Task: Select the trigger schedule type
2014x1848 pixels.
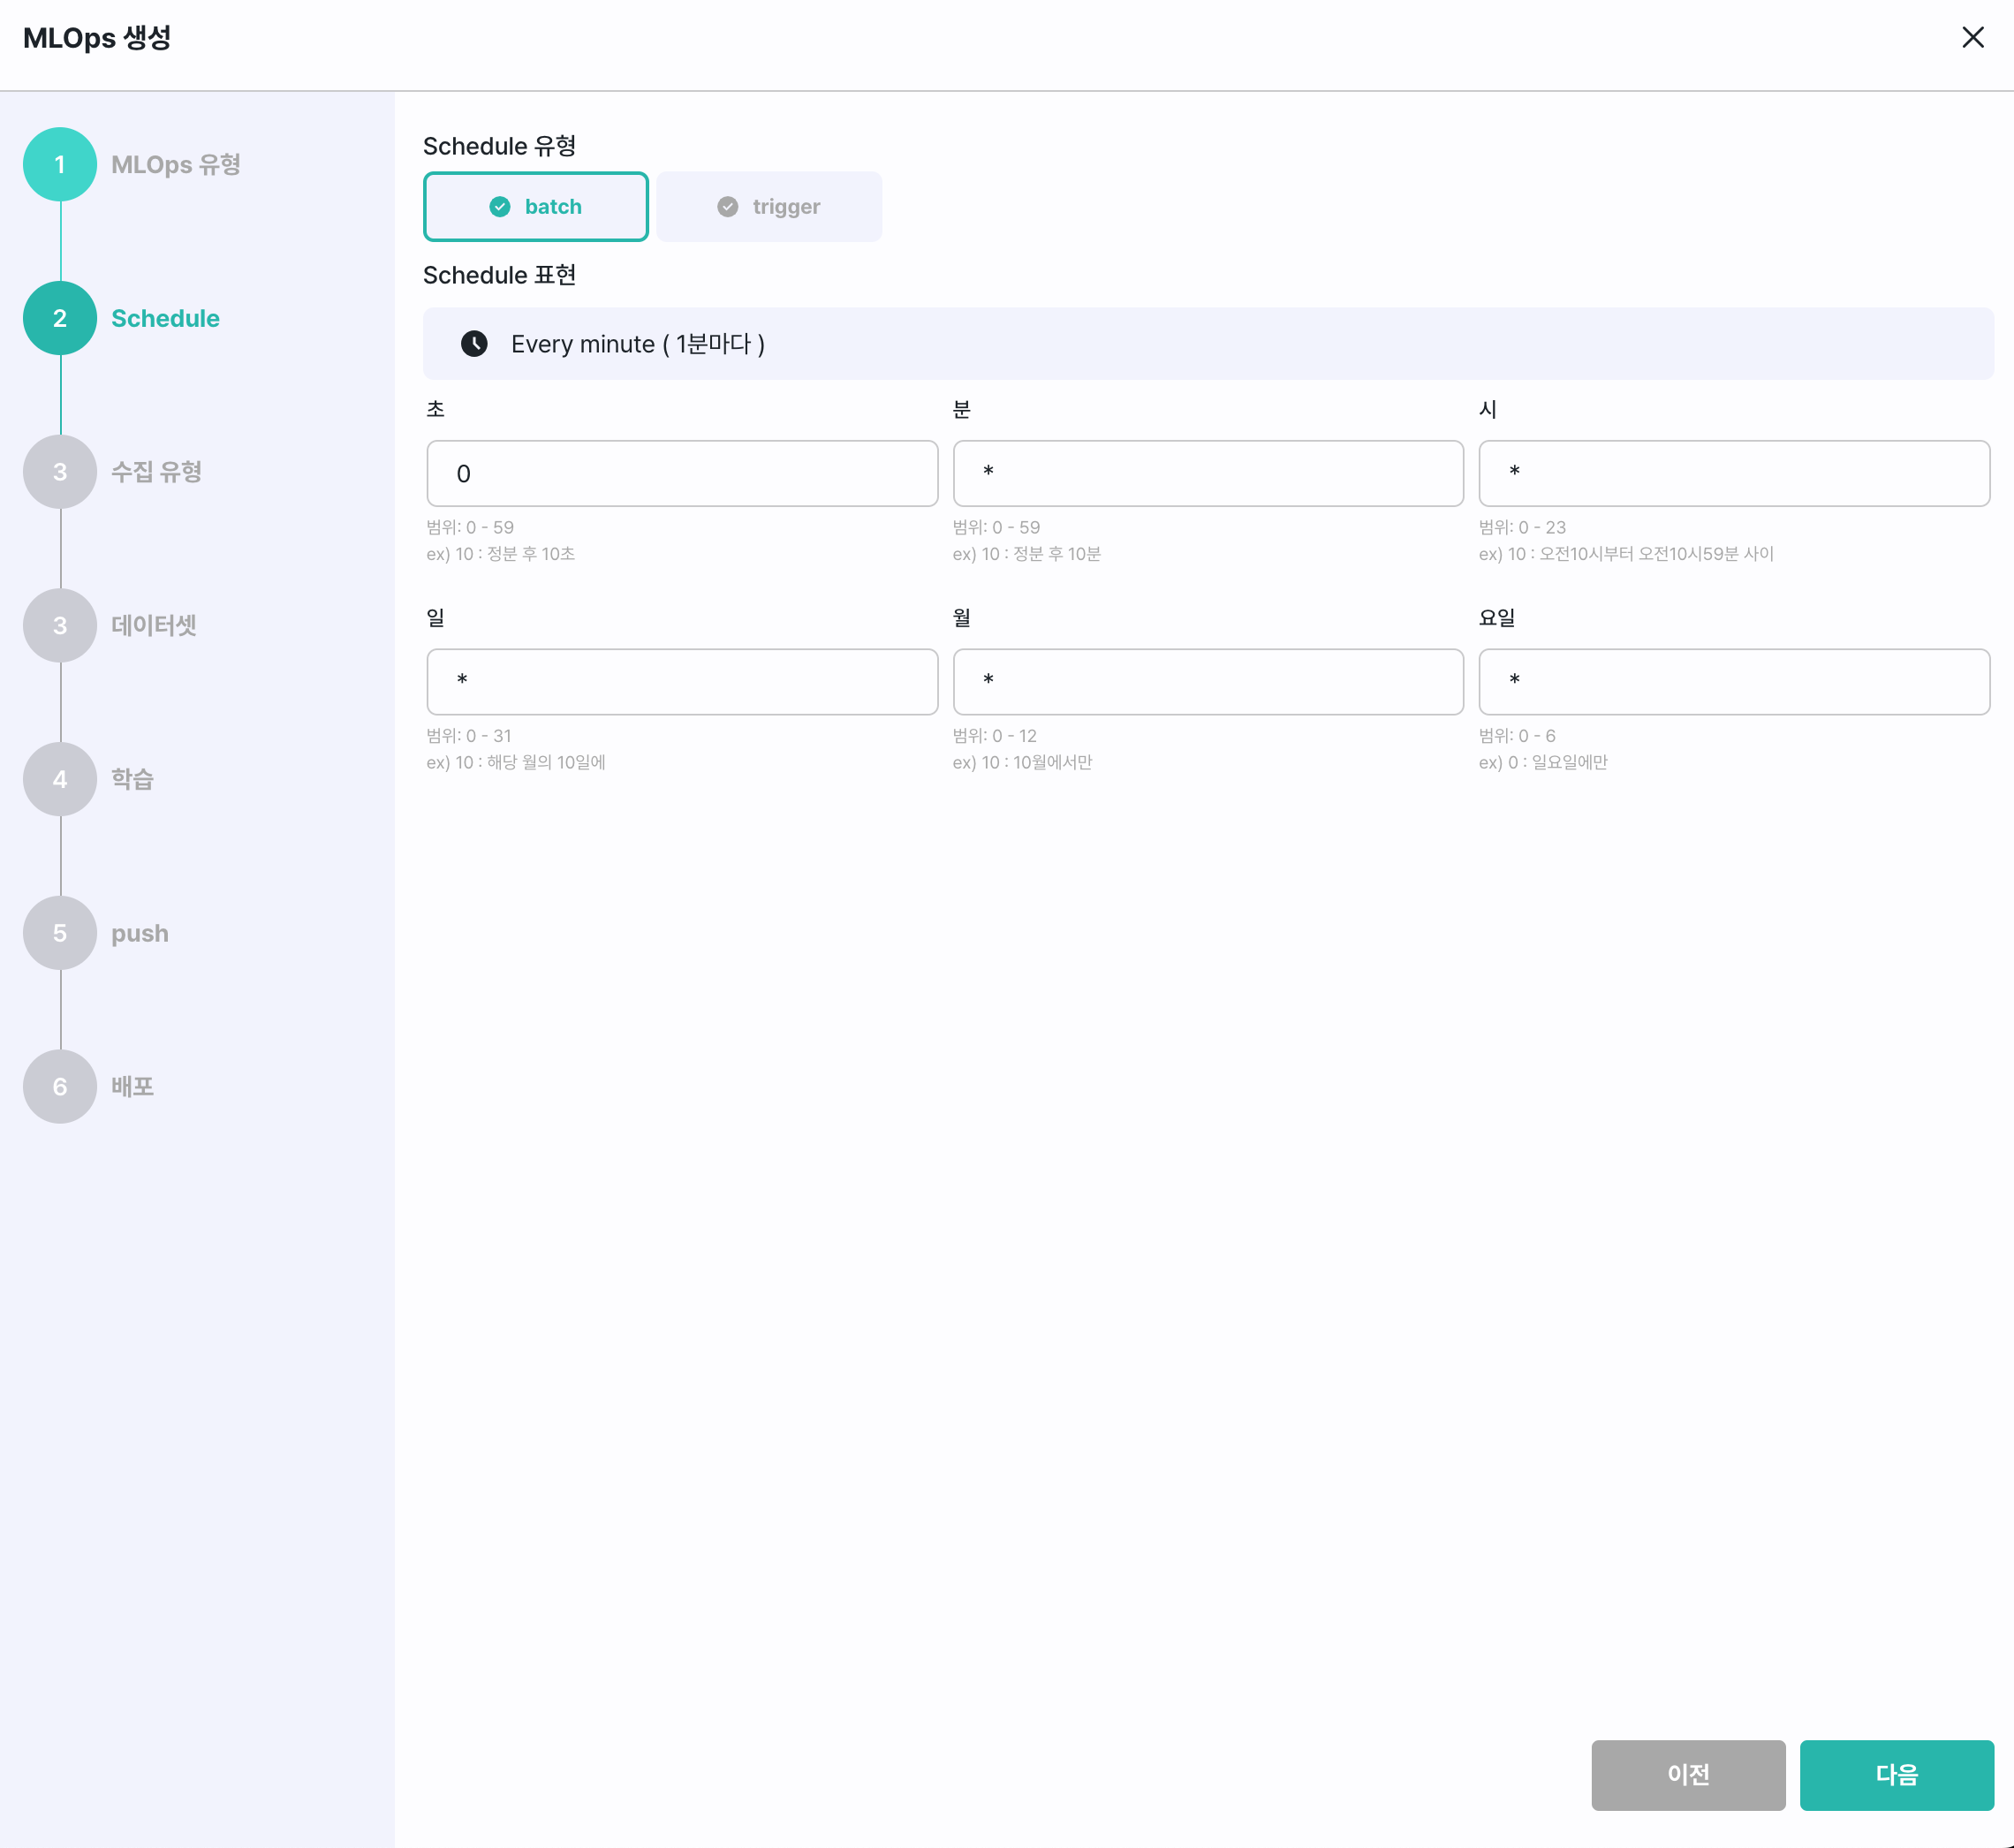Action: (x=769, y=207)
